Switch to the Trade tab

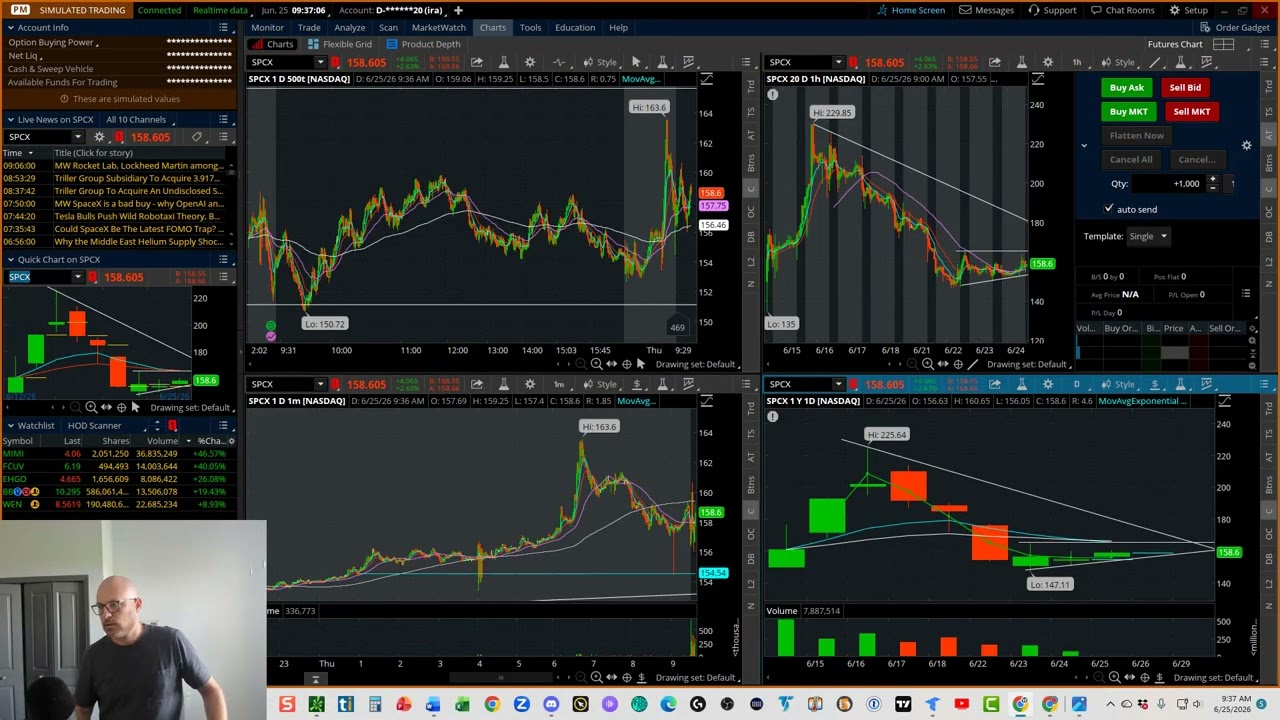point(308,27)
